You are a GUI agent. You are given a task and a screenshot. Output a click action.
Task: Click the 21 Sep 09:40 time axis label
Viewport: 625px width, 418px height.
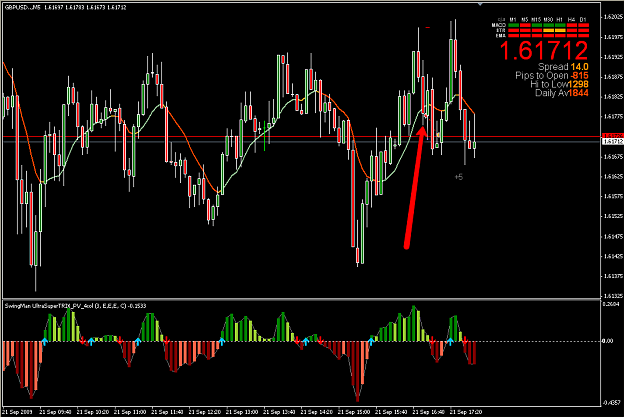pyautogui.click(x=56, y=412)
